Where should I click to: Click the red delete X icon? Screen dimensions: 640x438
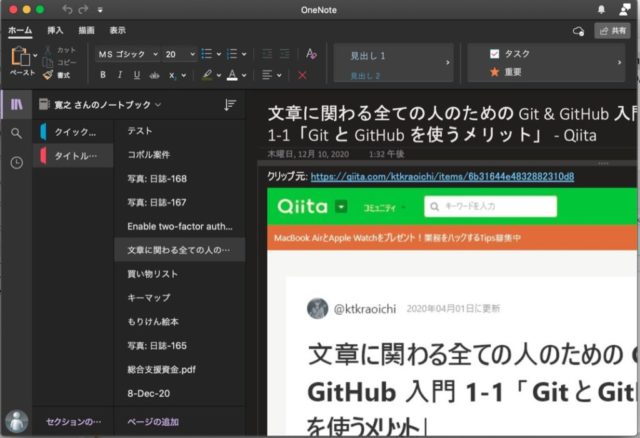tap(302, 76)
